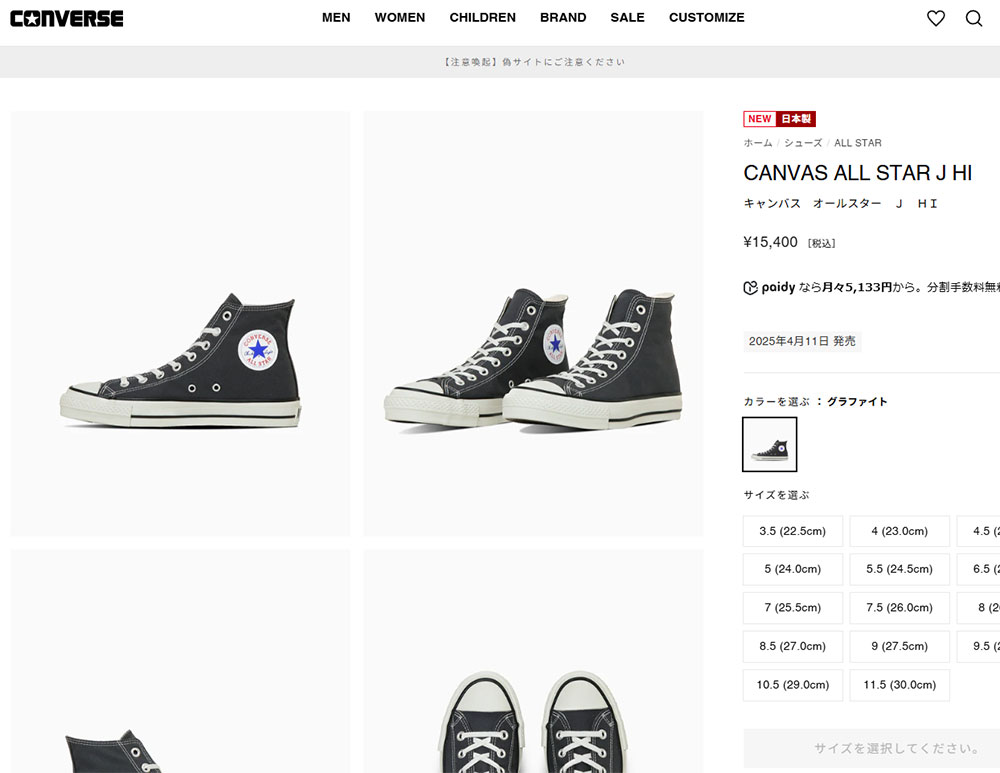Click the ALL STAR breadcrumb link

coord(857,143)
